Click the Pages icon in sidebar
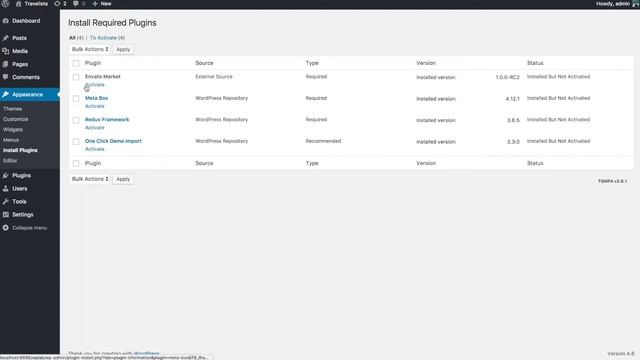Image resolution: width=640 pixels, height=360 pixels. (x=6, y=64)
